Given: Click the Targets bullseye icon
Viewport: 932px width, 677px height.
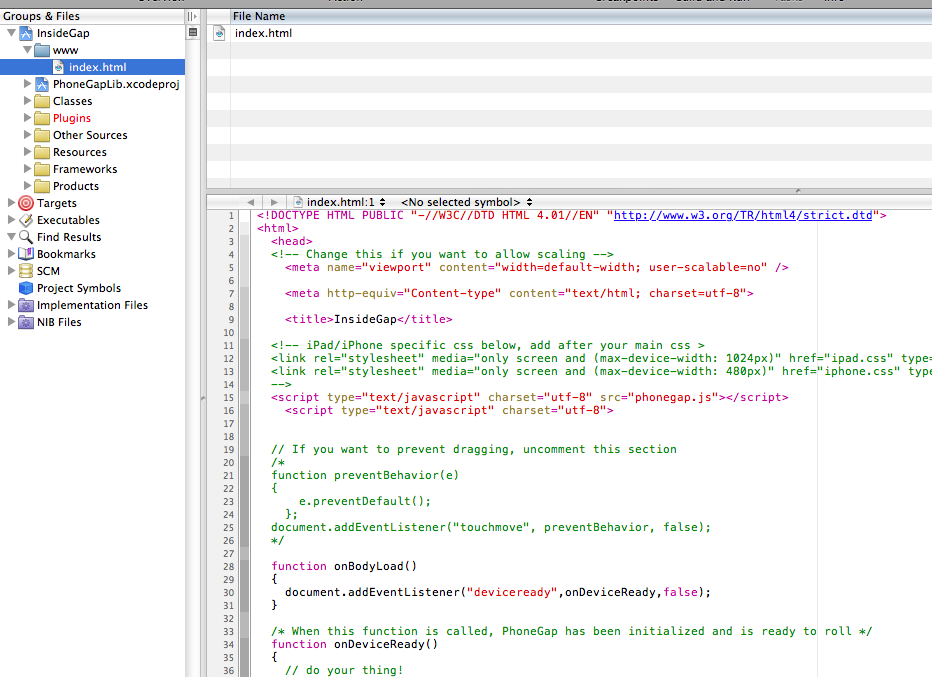Looking at the screenshot, I should [26, 203].
